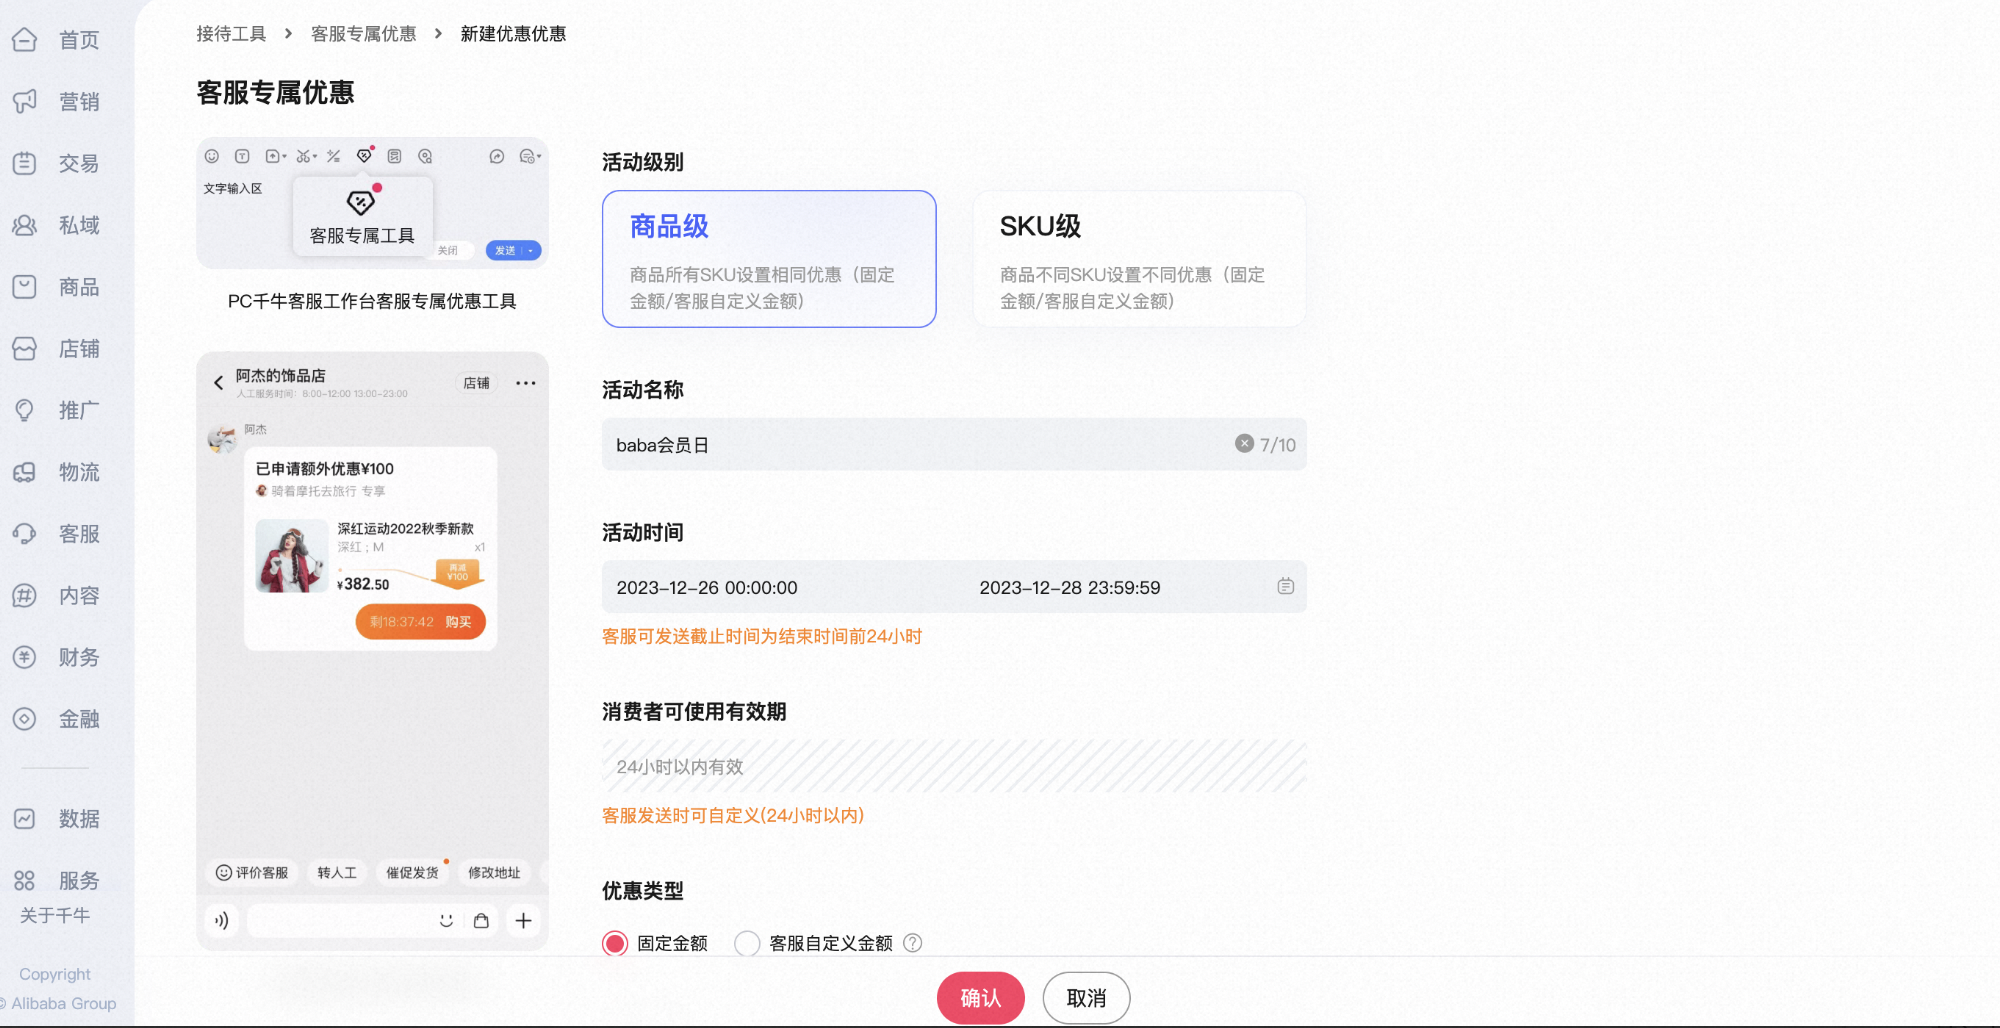Edit the activity name baba会员日
Image resolution: width=2000 pixels, height=1028 pixels.
click(954, 444)
